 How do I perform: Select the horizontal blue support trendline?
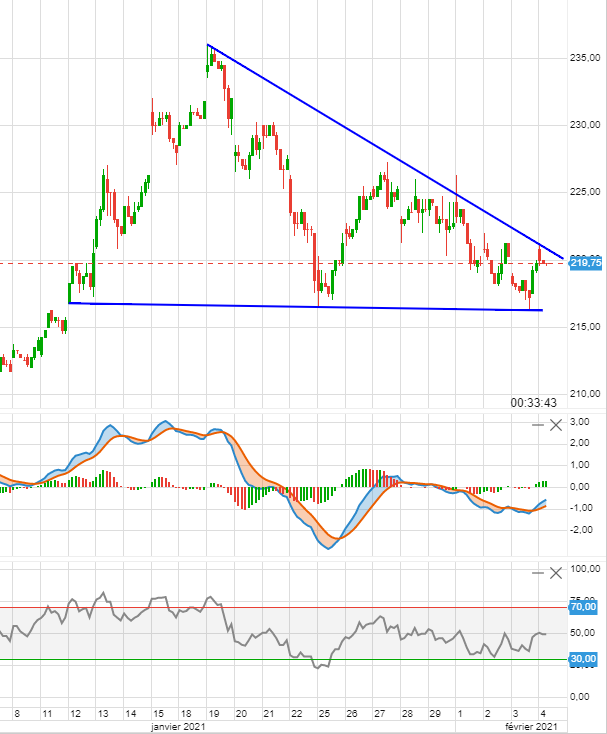[x=300, y=306]
